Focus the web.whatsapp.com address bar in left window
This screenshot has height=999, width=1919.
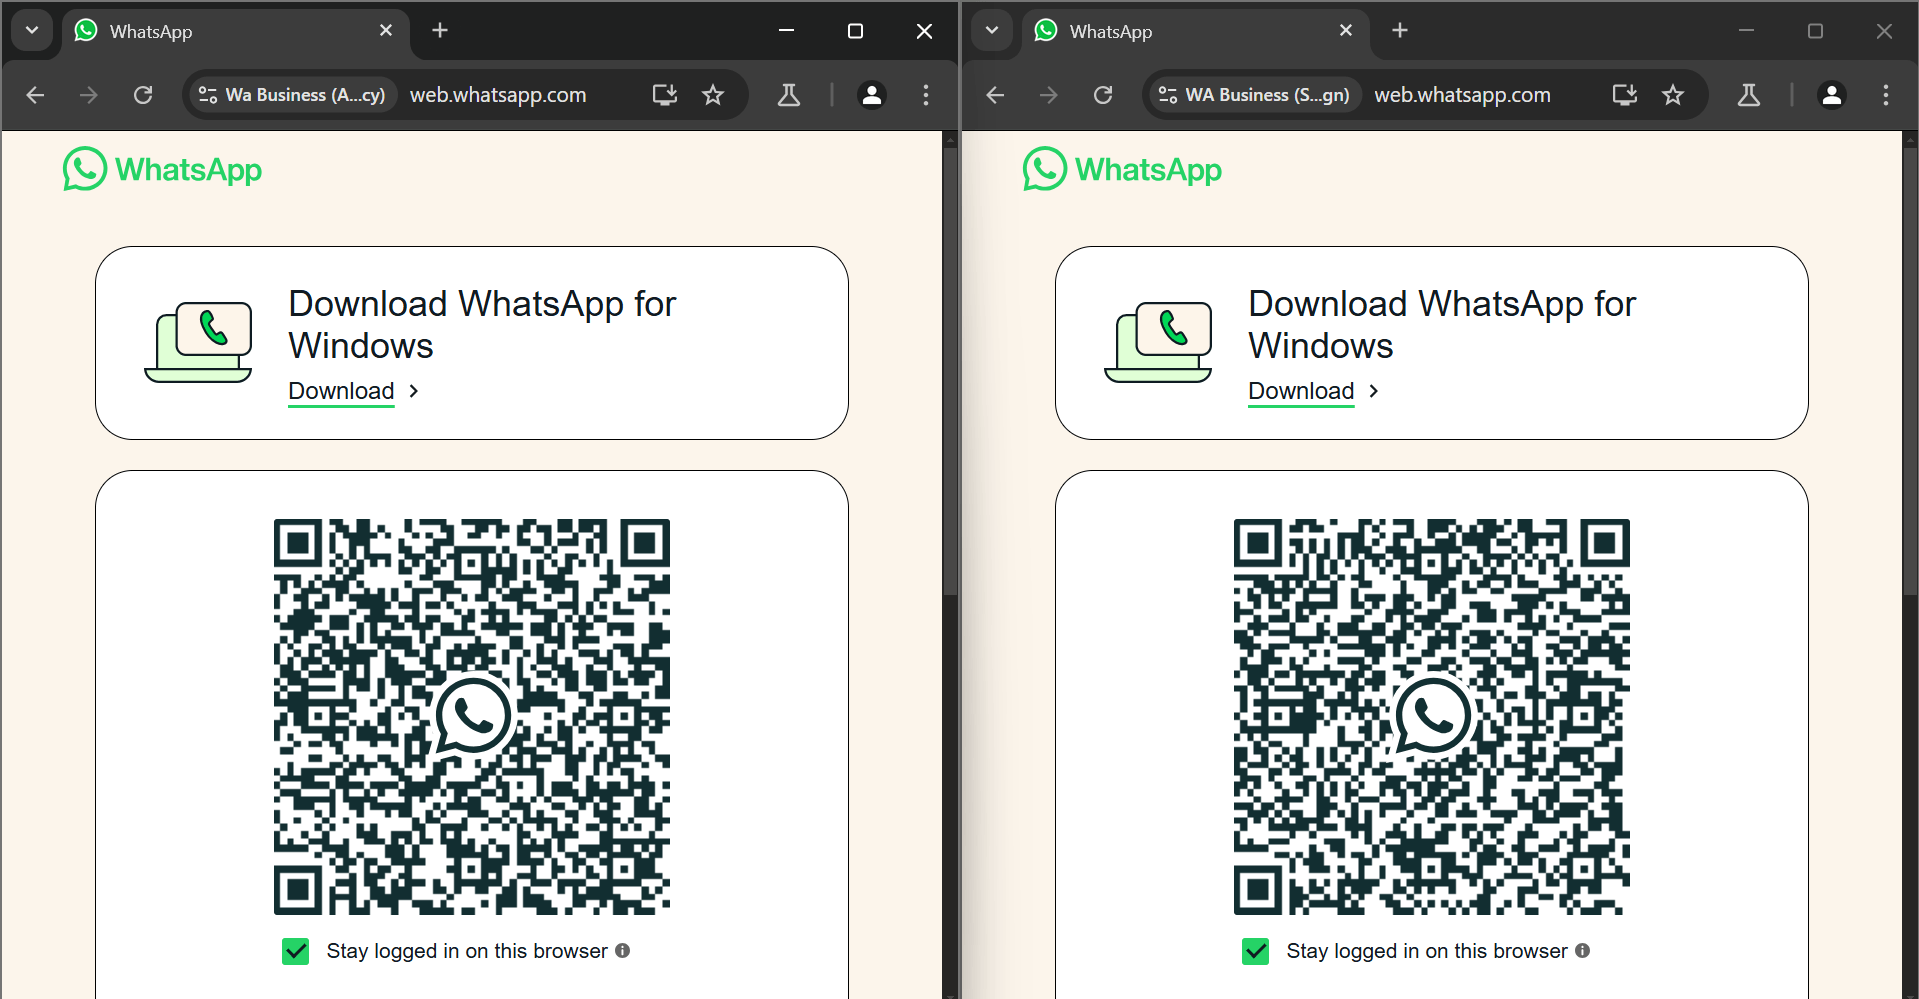tap(498, 95)
